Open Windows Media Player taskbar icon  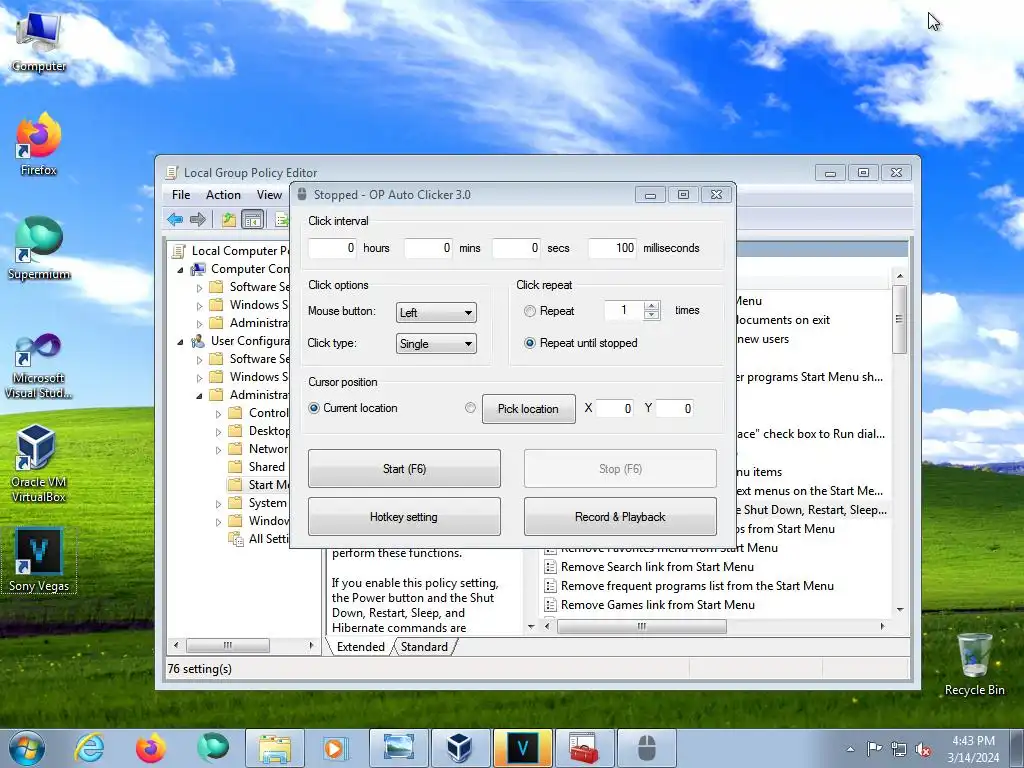pyautogui.click(x=336, y=748)
